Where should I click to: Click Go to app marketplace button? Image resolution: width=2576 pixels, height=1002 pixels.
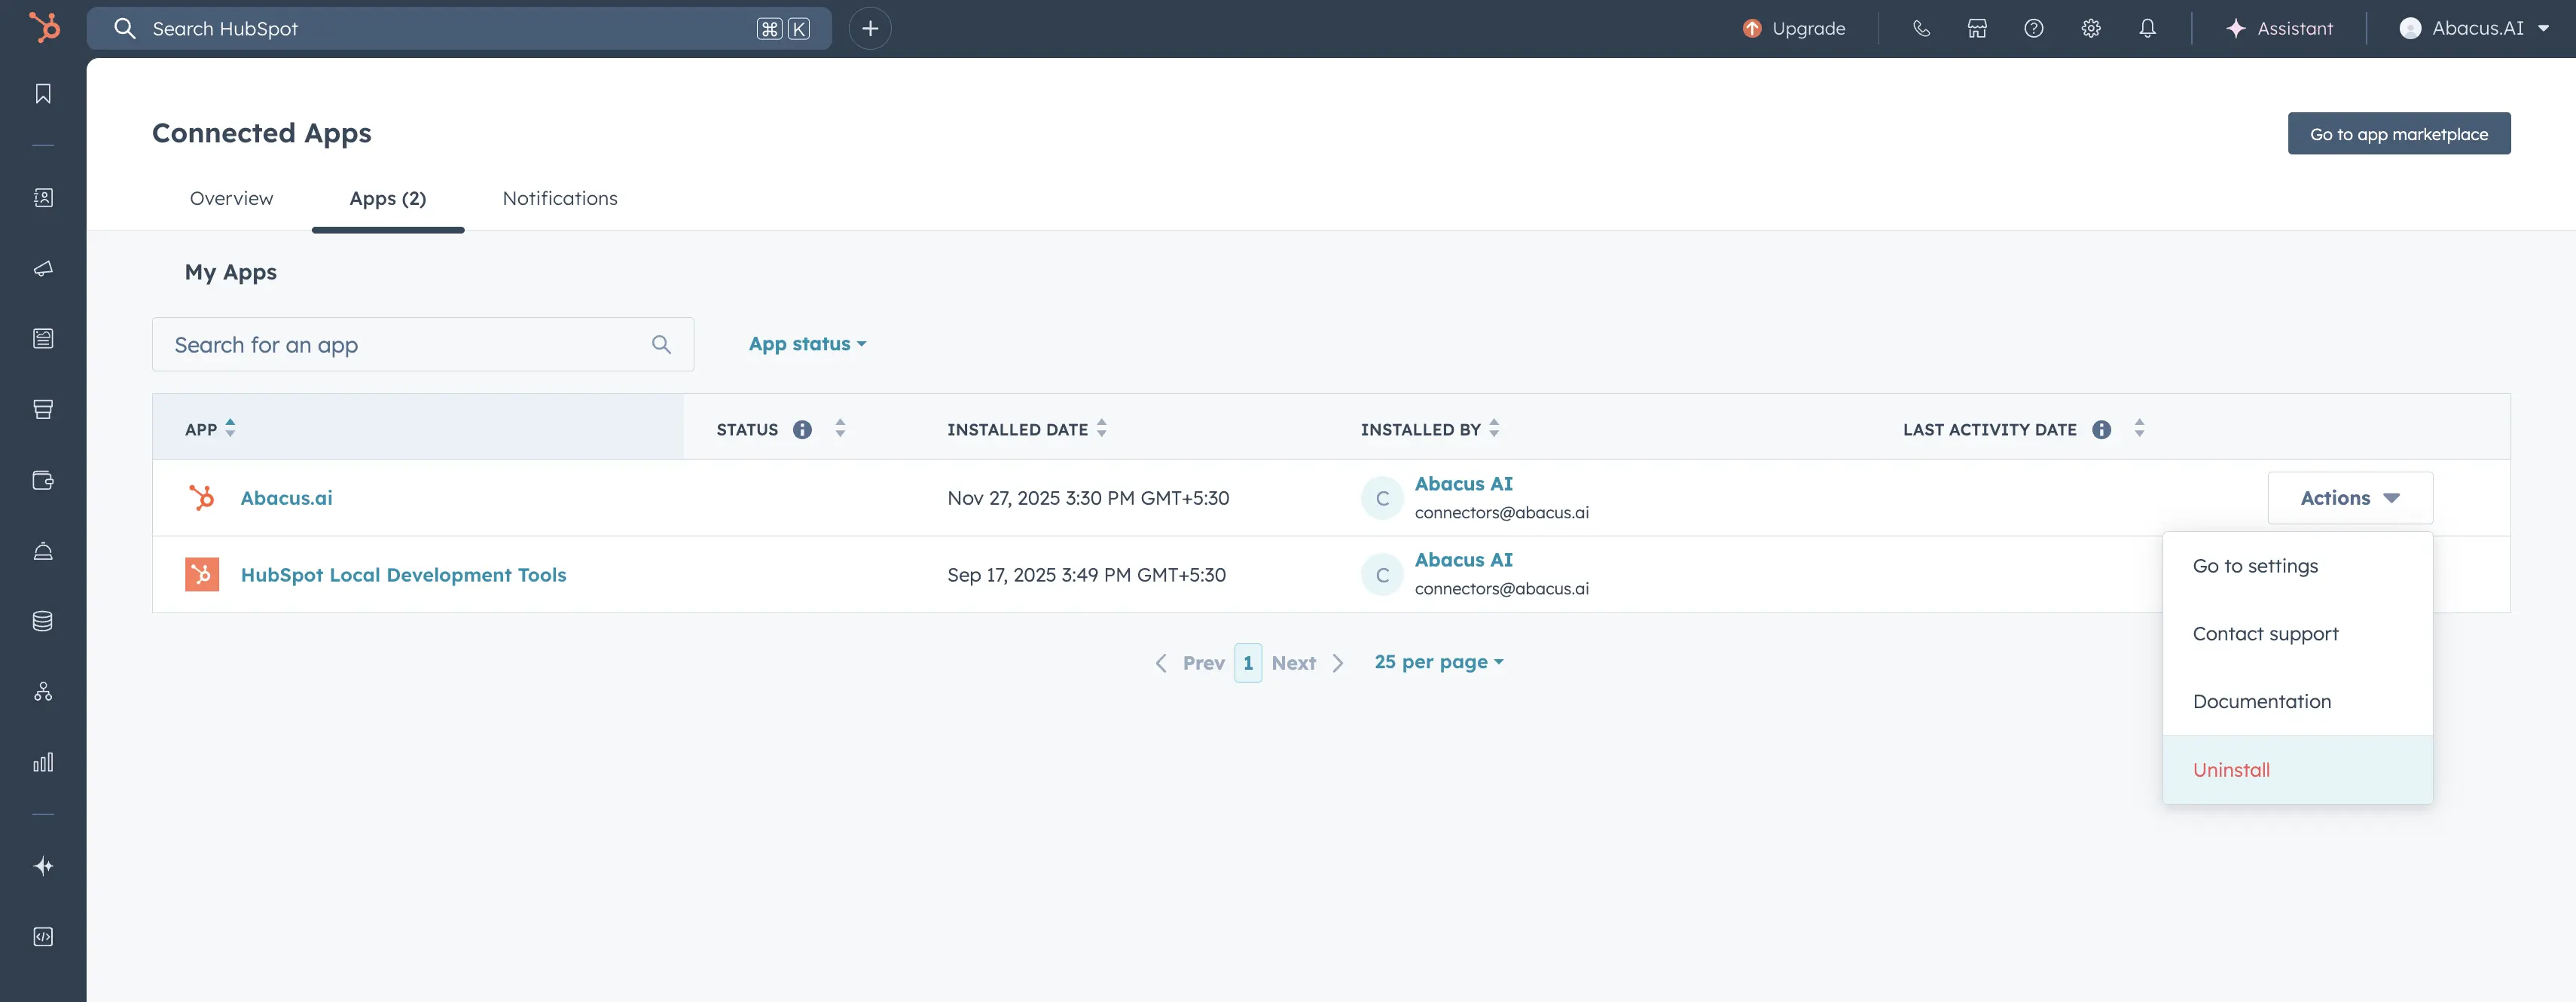tap(2398, 134)
